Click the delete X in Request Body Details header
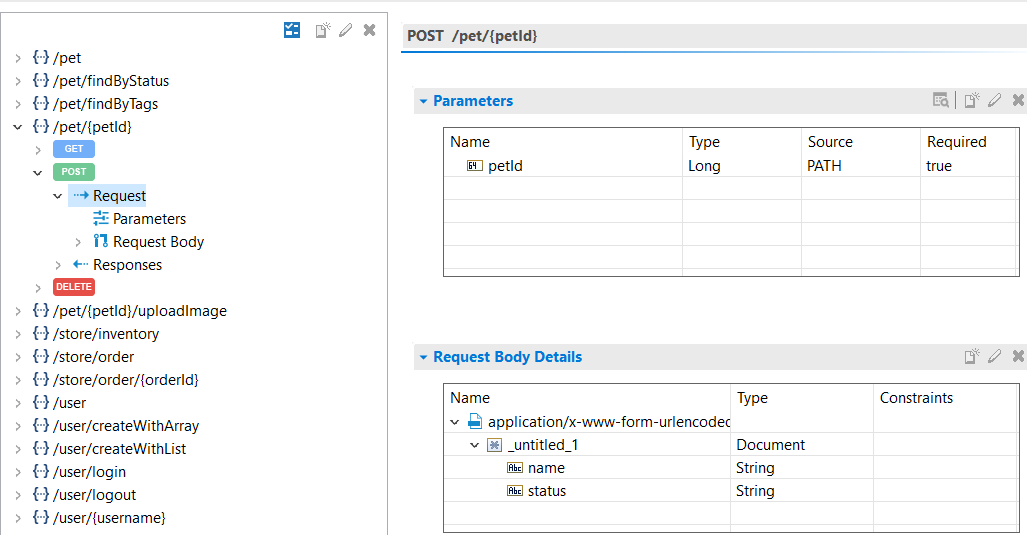 pos(1018,356)
